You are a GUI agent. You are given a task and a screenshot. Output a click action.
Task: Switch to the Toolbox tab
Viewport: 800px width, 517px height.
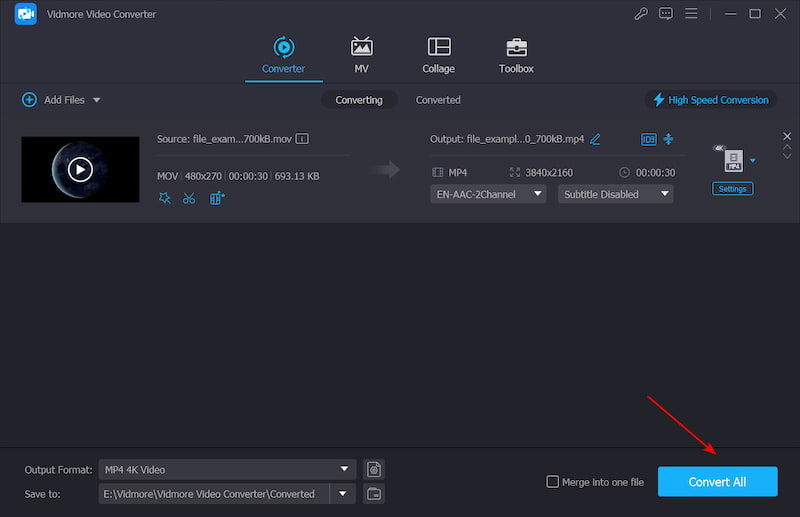tap(516, 55)
